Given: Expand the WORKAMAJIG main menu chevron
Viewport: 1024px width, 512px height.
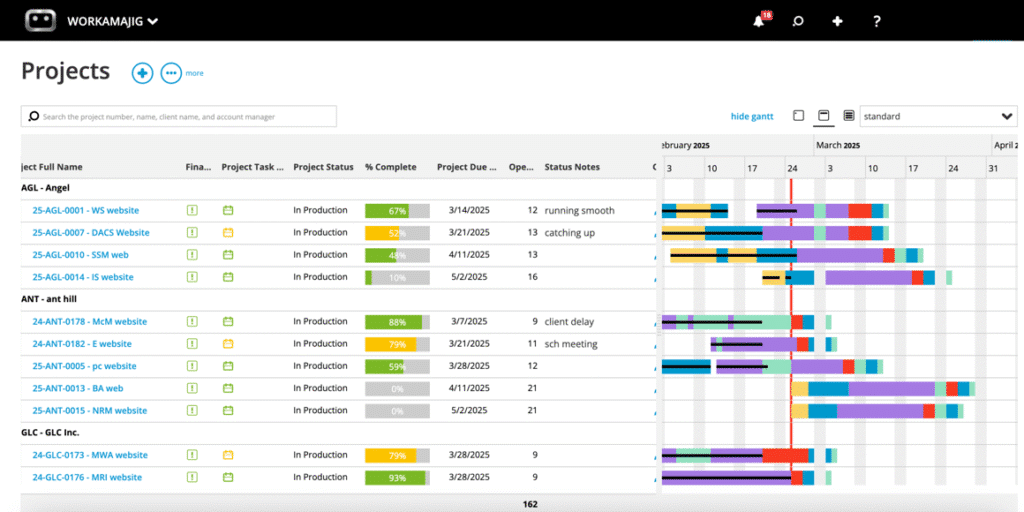Looking at the screenshot, I should (152, 21).
